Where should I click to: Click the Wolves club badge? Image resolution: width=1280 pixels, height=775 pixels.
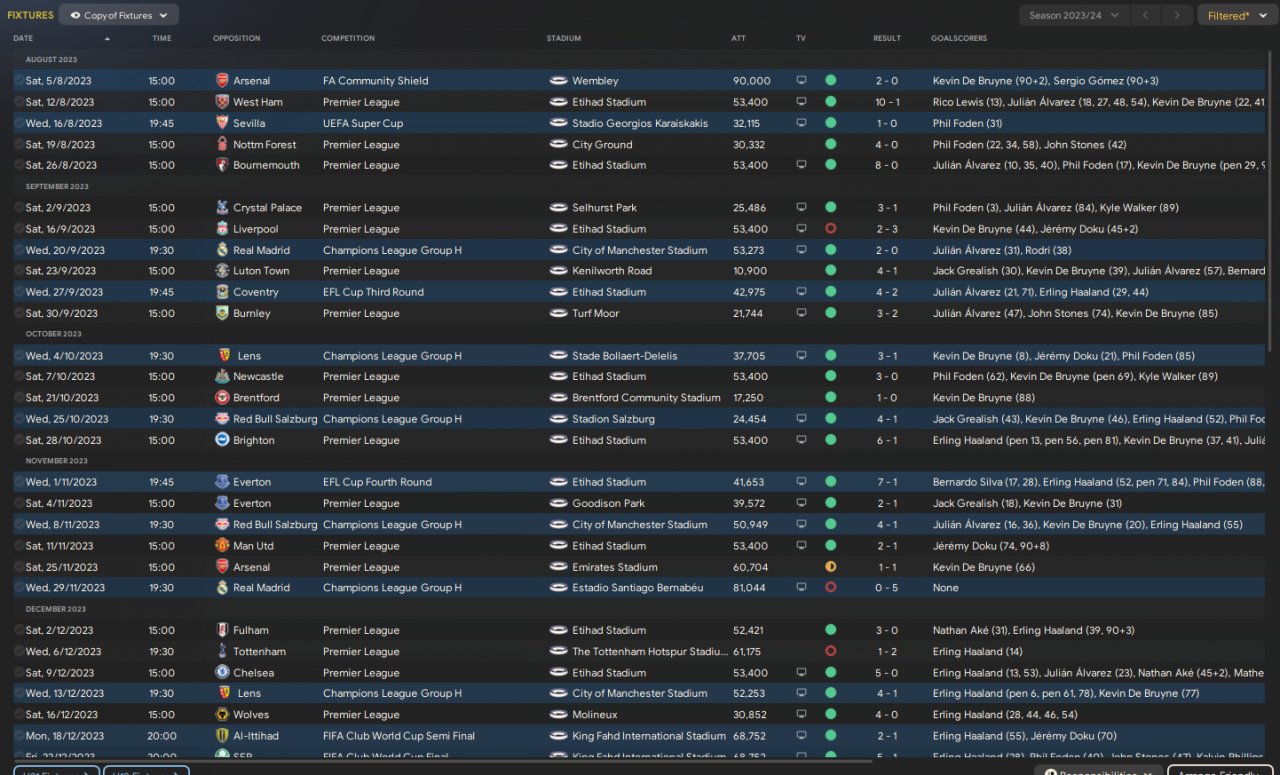[x=222, y=715]
